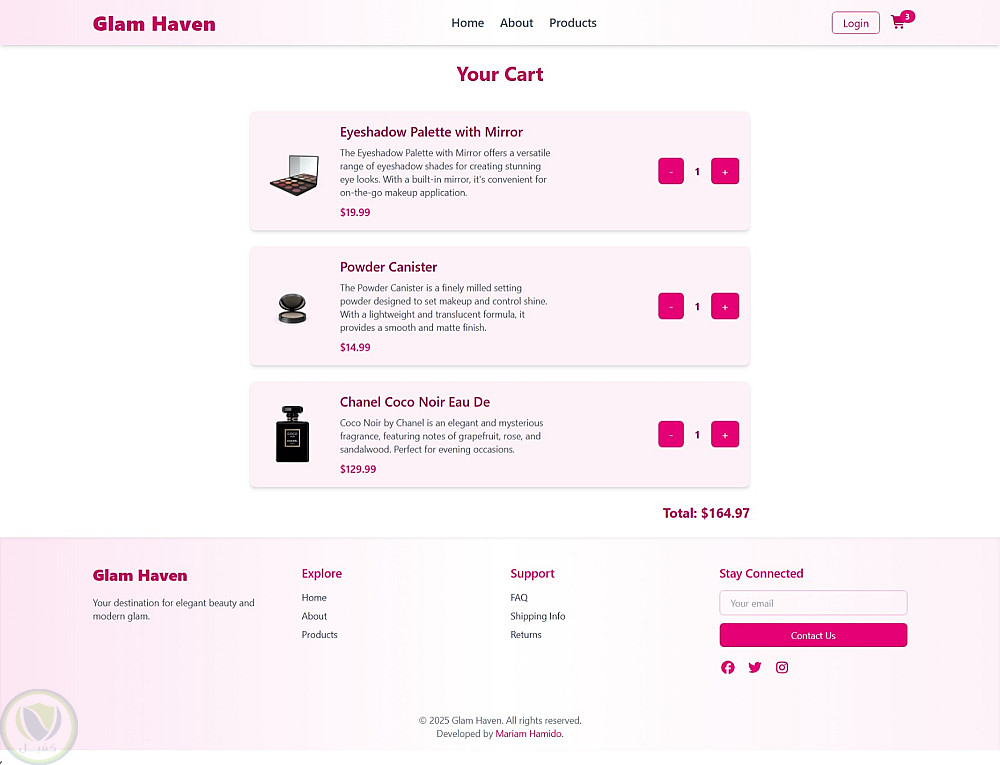Open the FAQ link under Support

coord(518,597)
